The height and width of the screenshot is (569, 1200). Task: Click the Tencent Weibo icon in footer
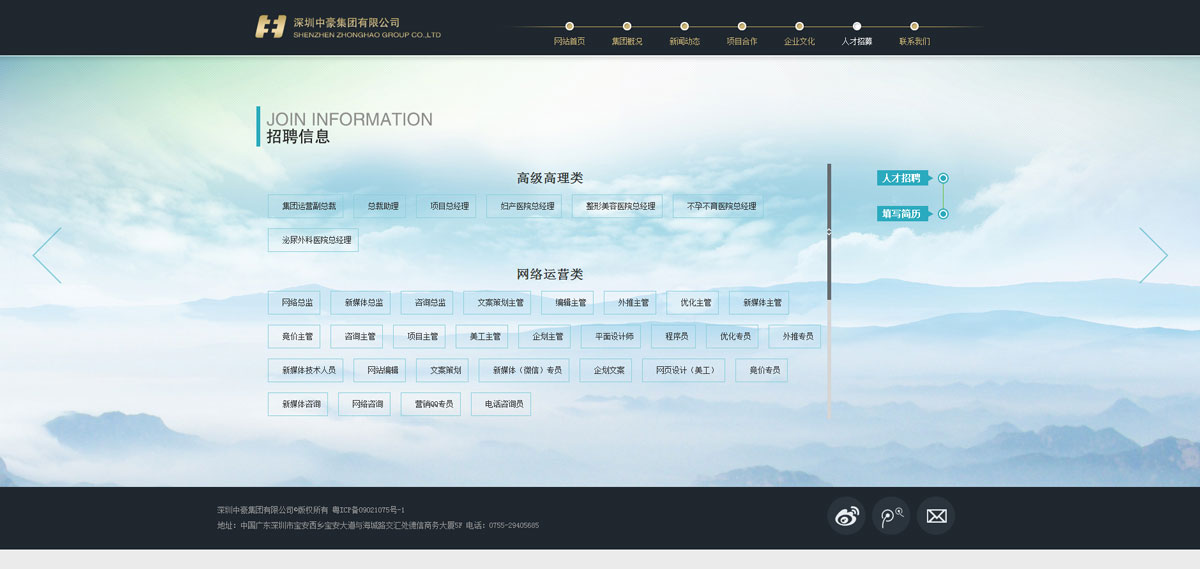[891, 516]
